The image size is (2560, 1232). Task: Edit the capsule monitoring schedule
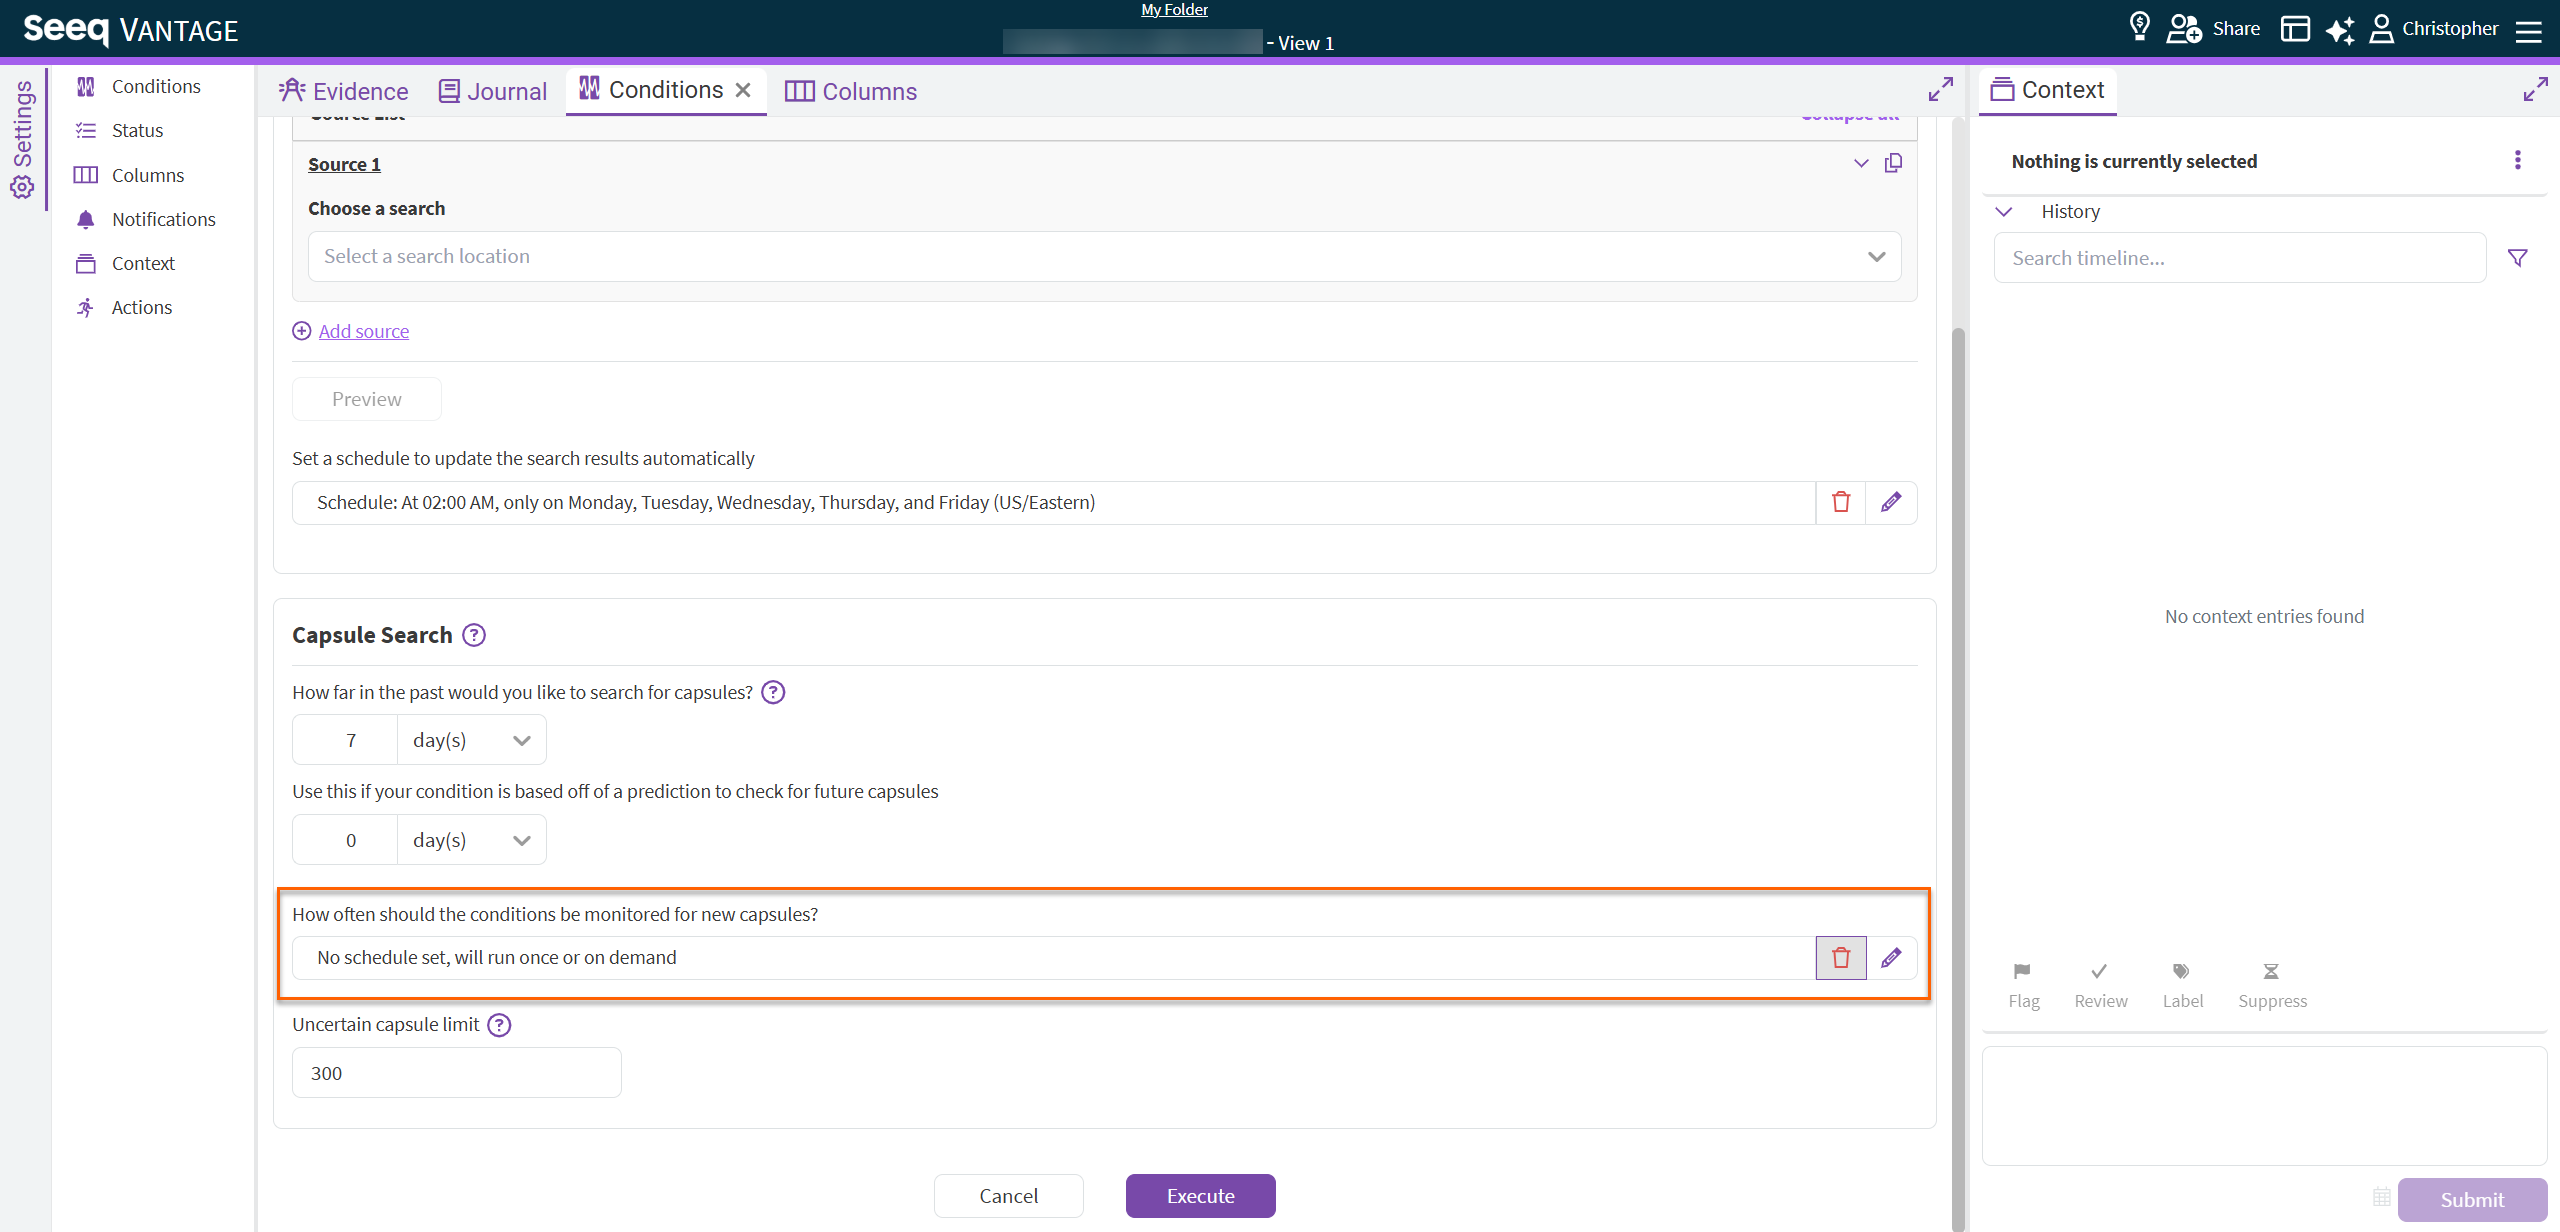[1891, 958]
